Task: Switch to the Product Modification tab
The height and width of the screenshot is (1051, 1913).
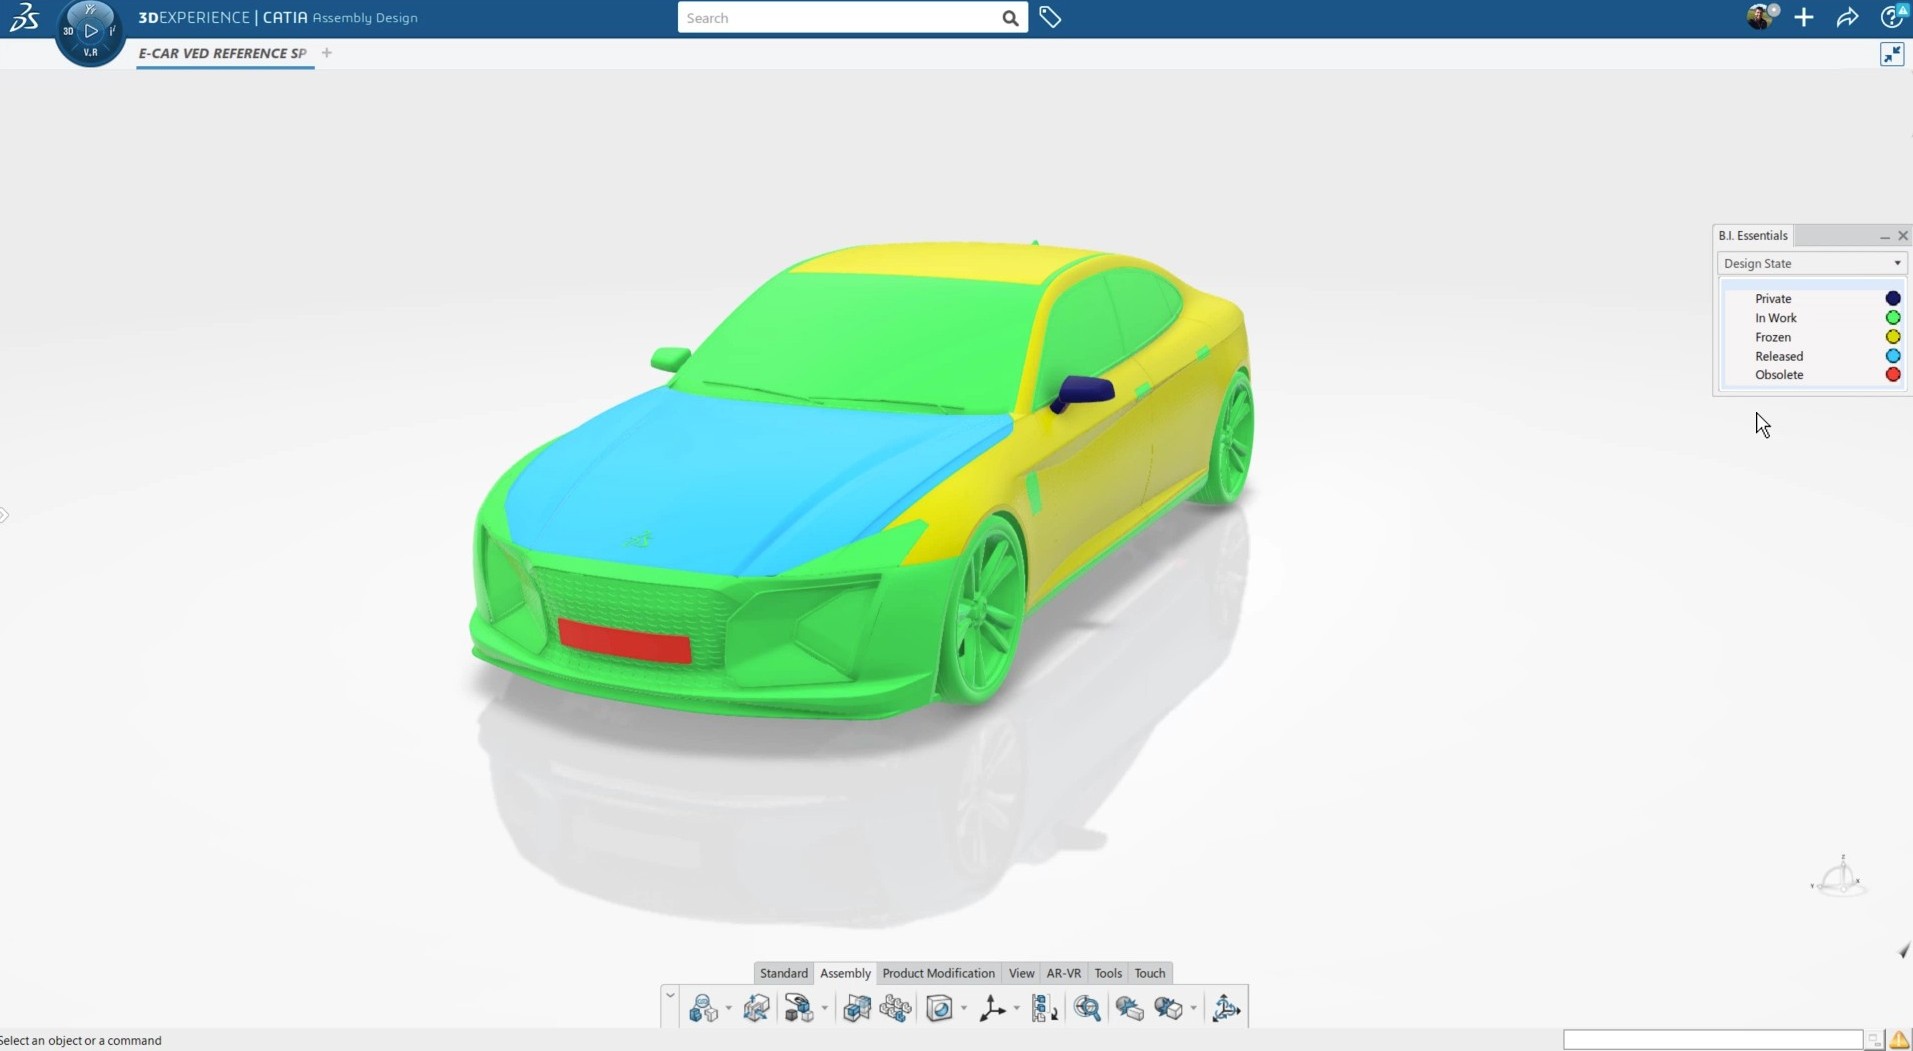Action: point(938,973)
